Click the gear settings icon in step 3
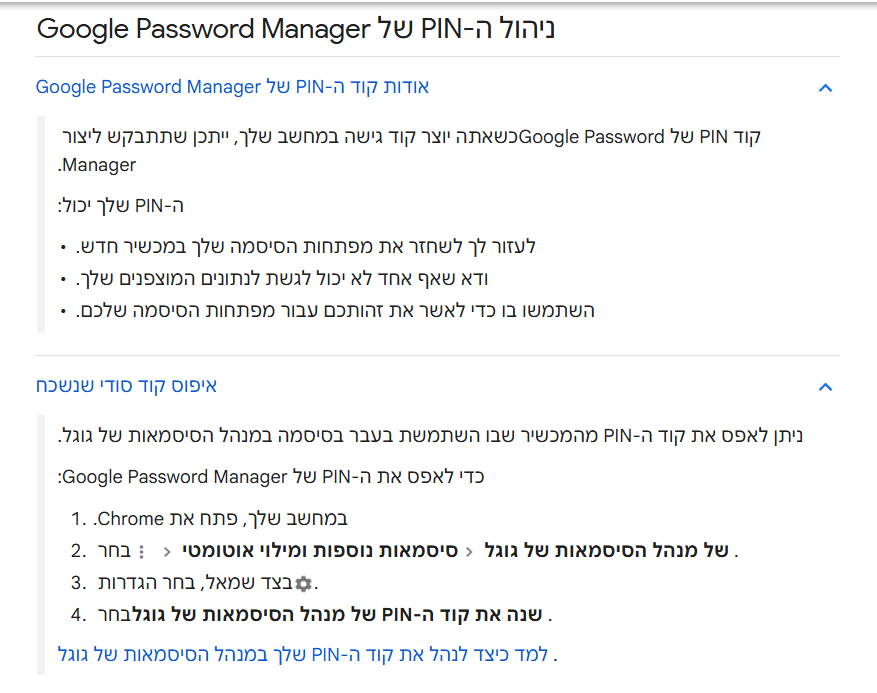The width and height of the screenshot is (877, 693). click(303, 583)
